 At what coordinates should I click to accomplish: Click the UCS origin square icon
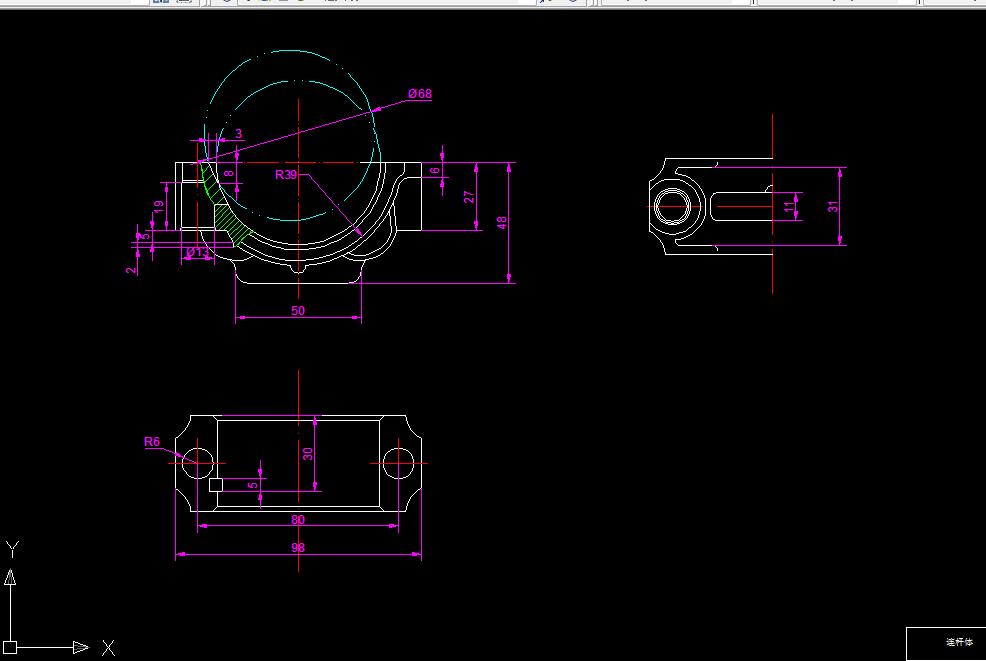coord(10,647)
